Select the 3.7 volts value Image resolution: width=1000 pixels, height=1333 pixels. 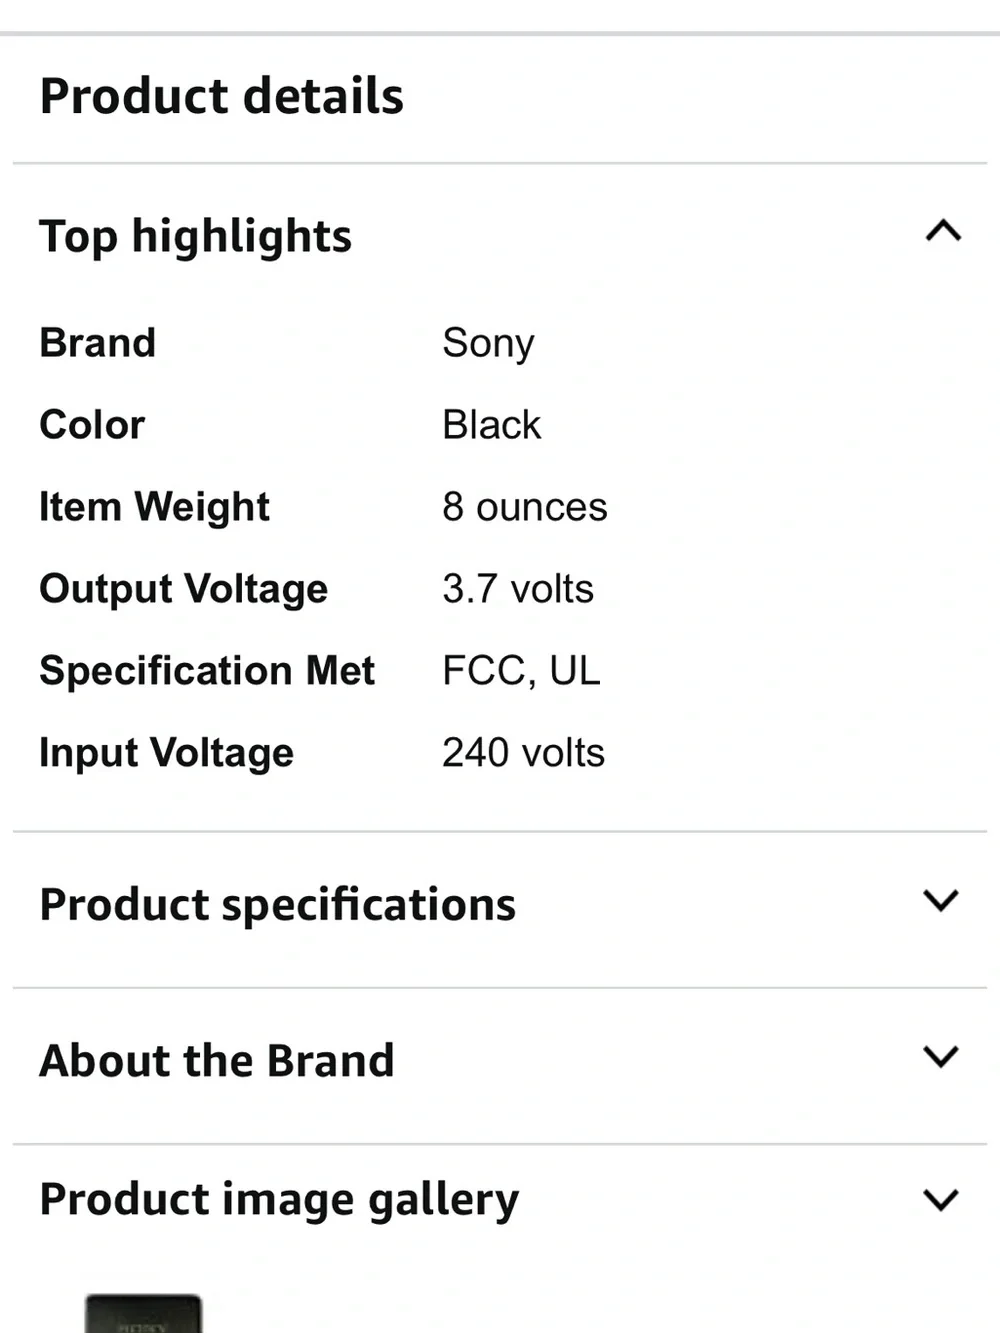[518, 589]
